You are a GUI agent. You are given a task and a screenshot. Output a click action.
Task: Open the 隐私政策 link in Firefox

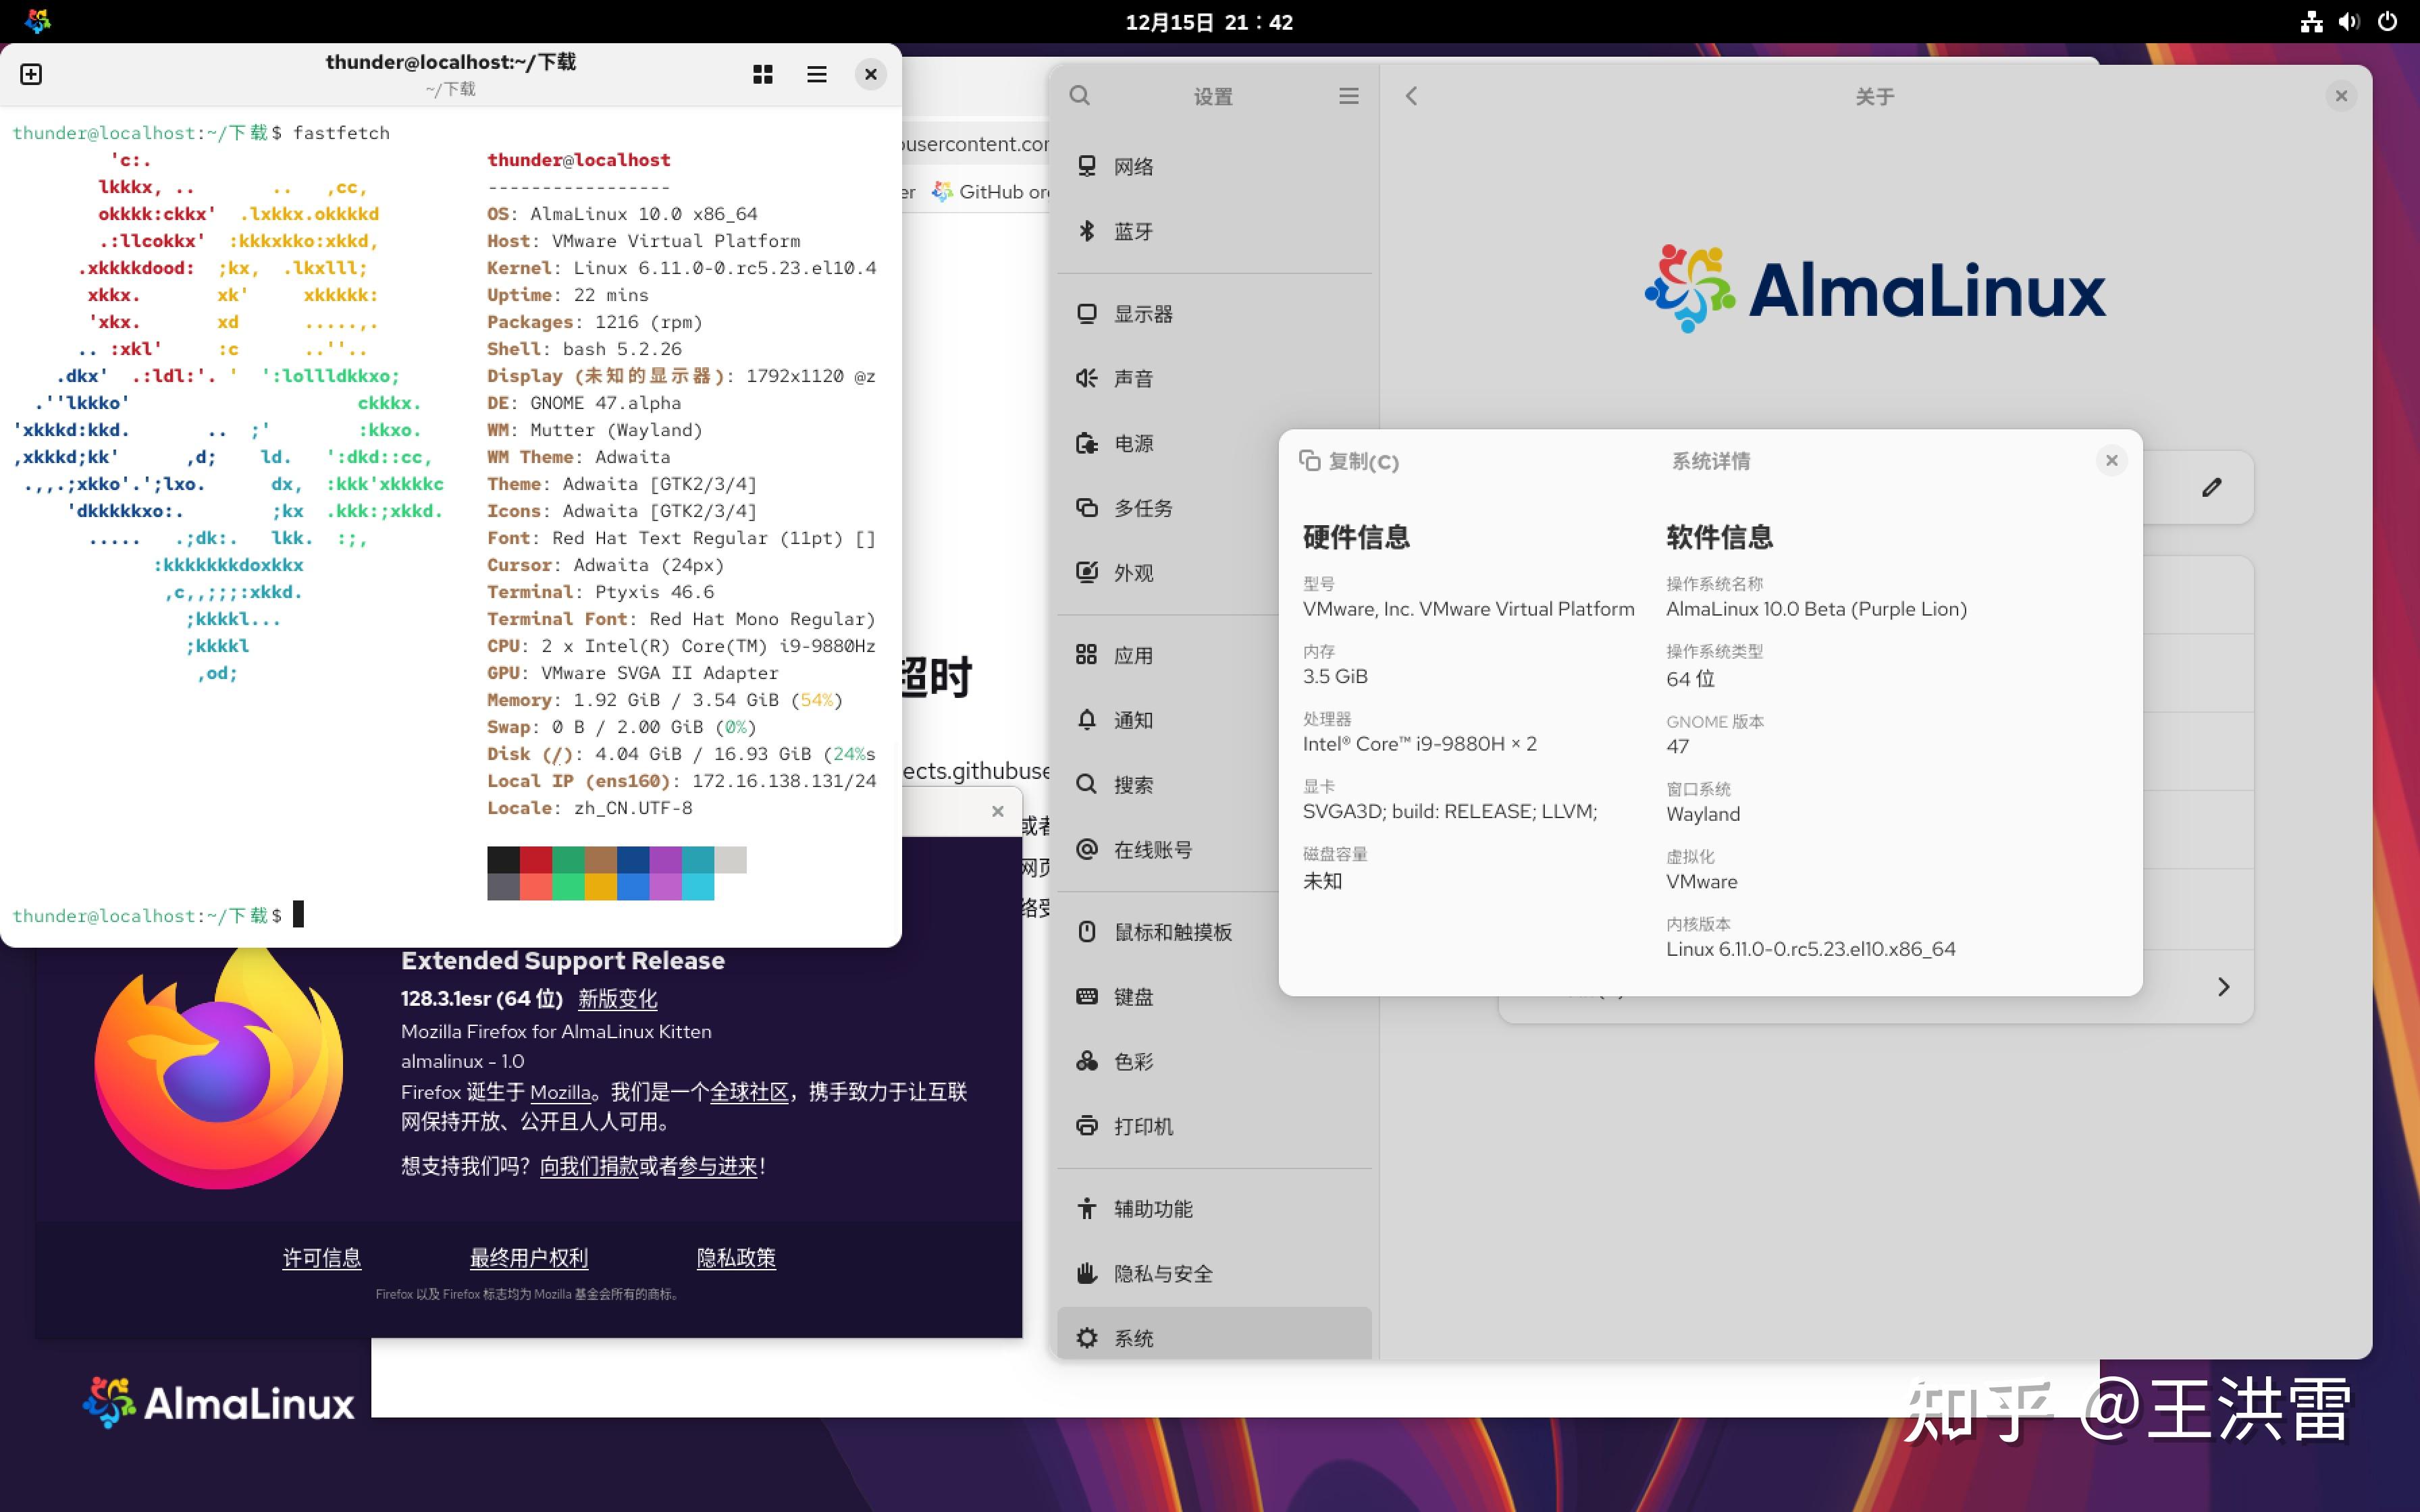[736, 1257]
